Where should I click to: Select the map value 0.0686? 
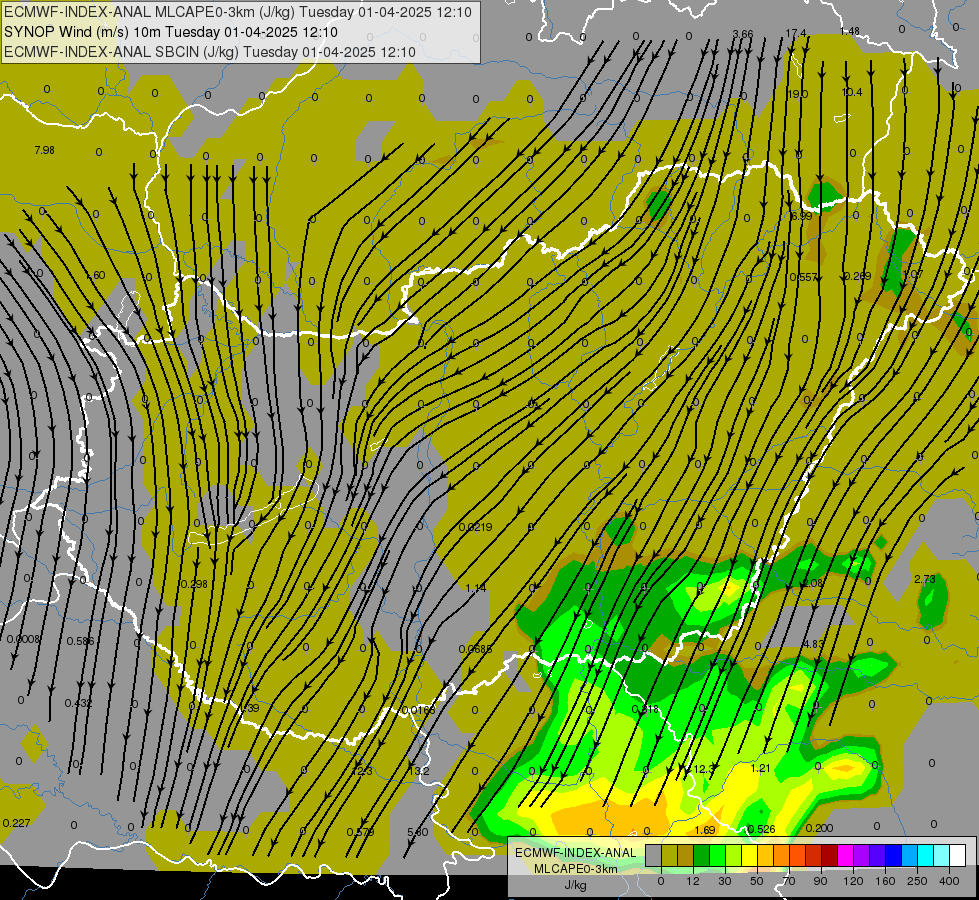click(476, 649)
